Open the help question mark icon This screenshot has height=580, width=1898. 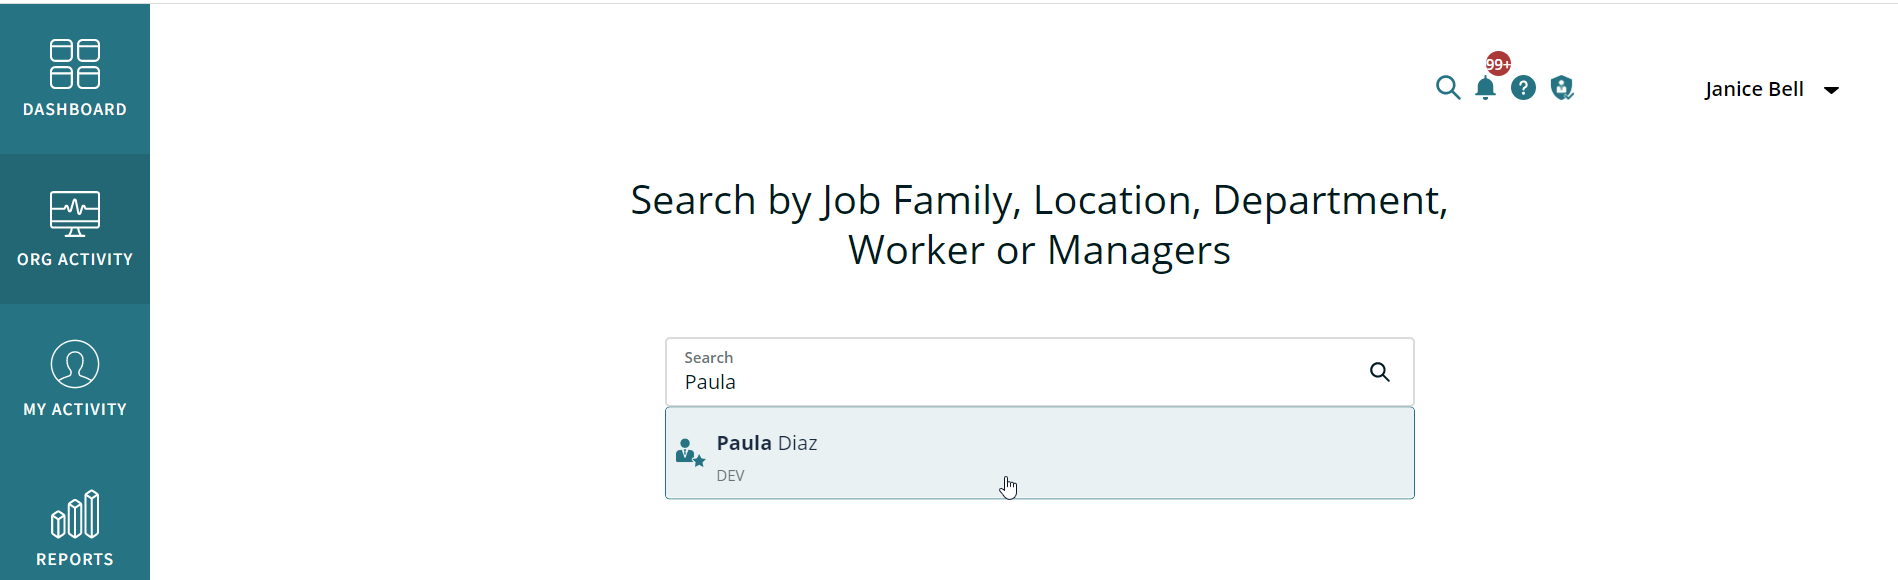coord(1523,88)
